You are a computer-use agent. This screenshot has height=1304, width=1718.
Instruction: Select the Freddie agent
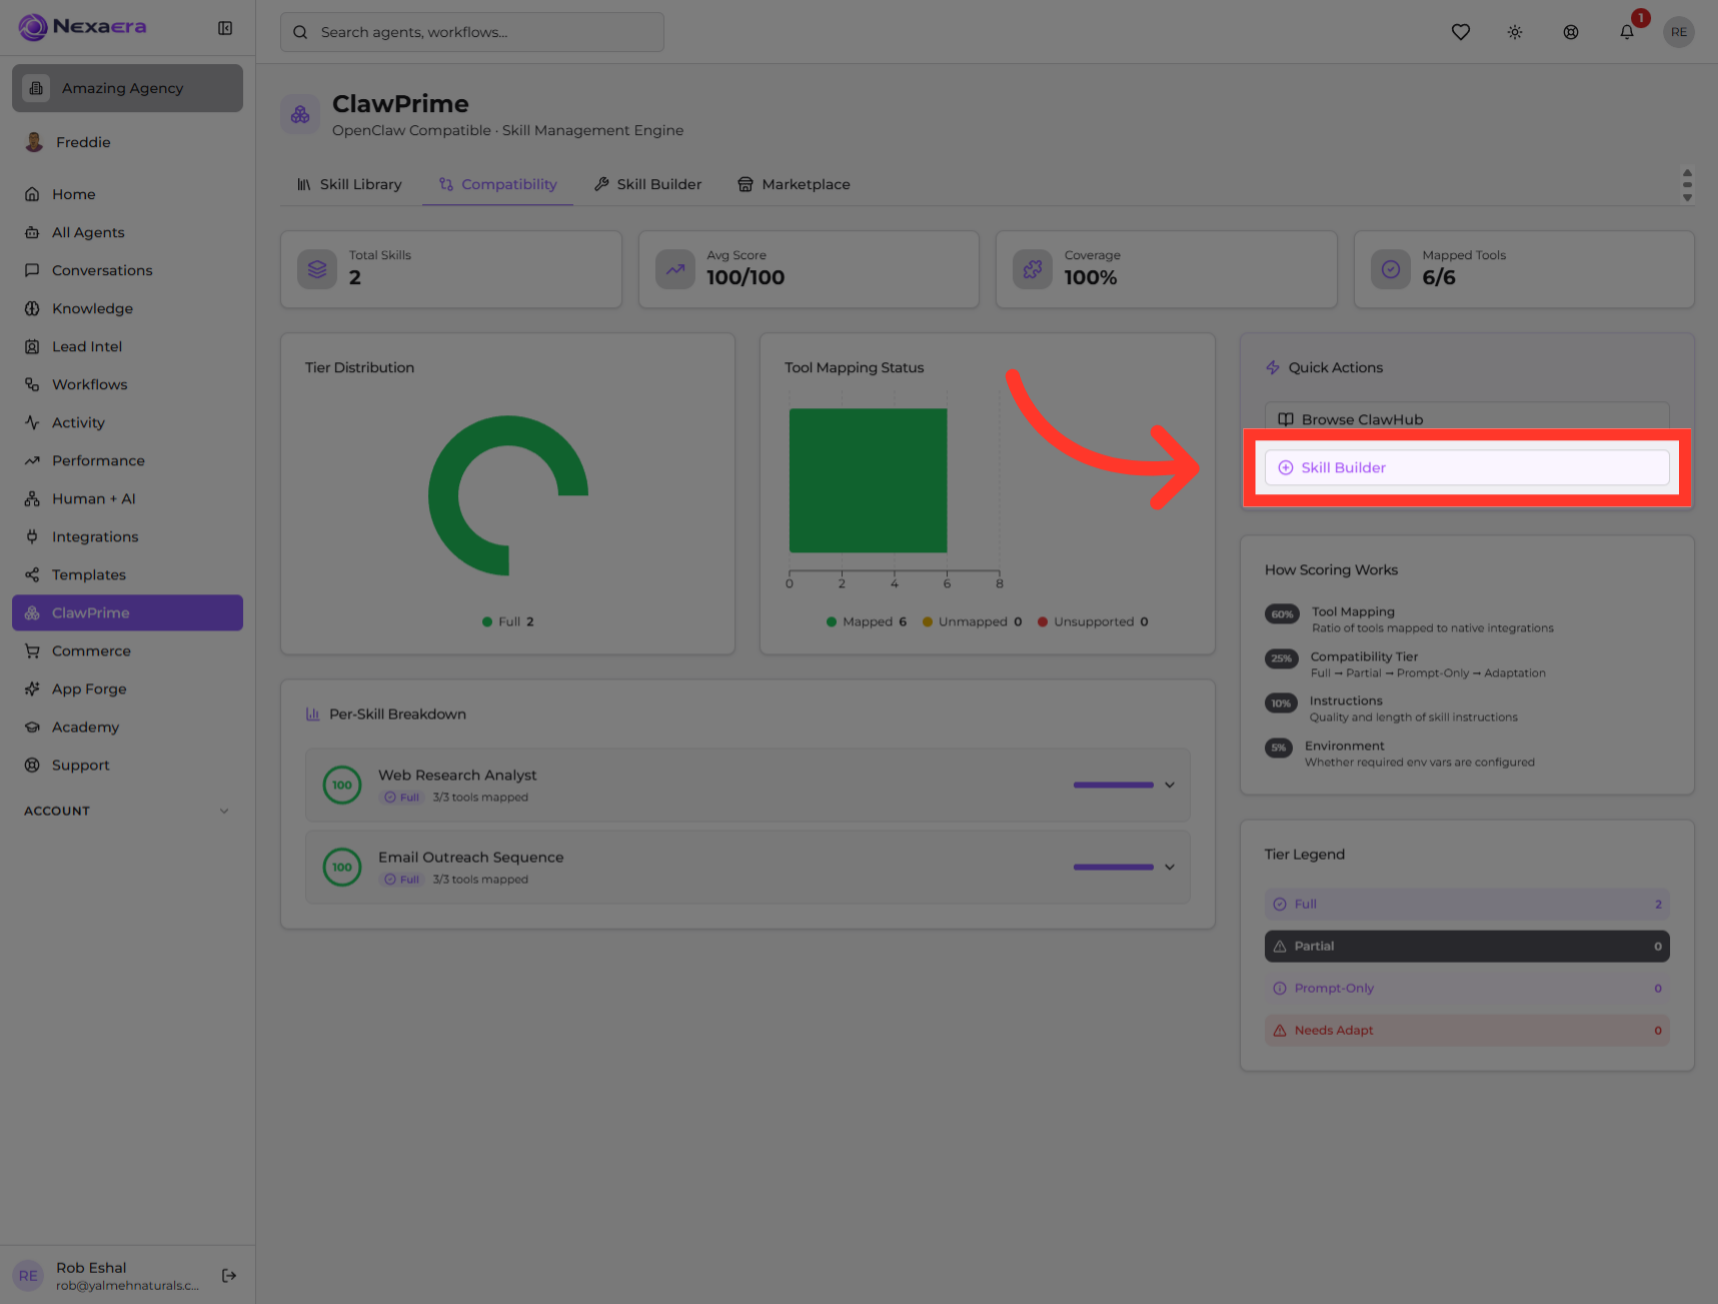click(x=128, y=142)
